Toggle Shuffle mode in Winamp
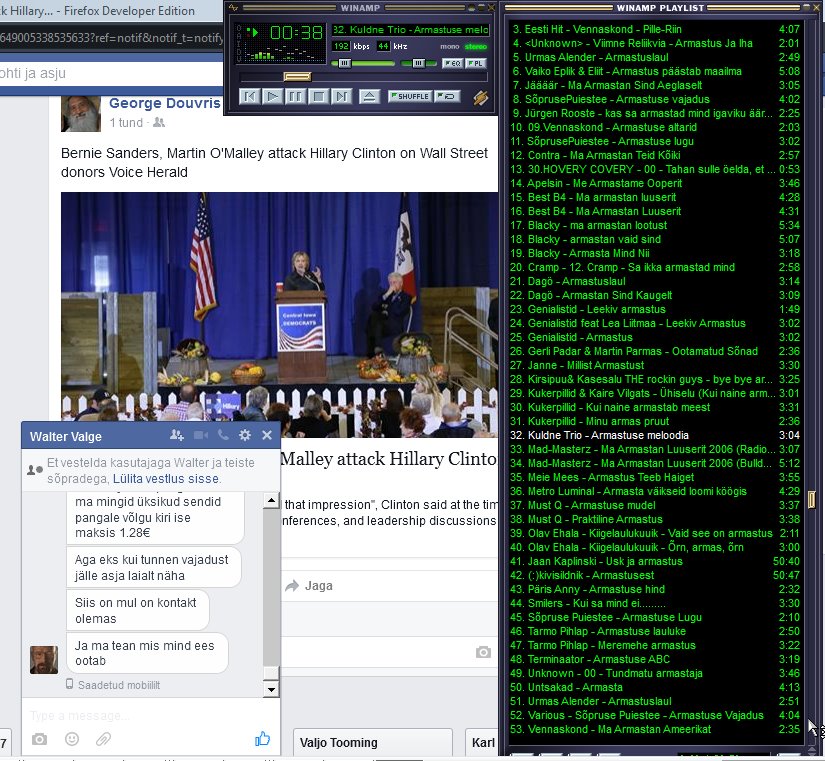 coord(410,96)
